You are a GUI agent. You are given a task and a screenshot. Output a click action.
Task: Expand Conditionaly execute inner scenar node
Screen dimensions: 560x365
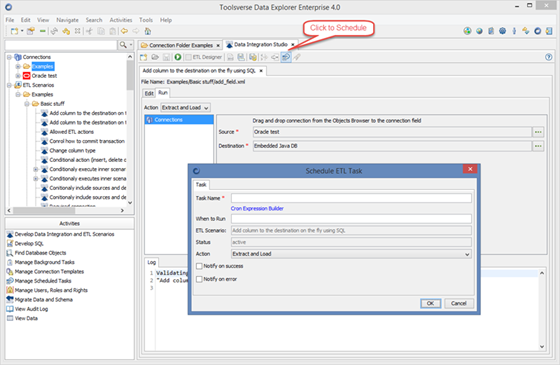coord(36,169)
